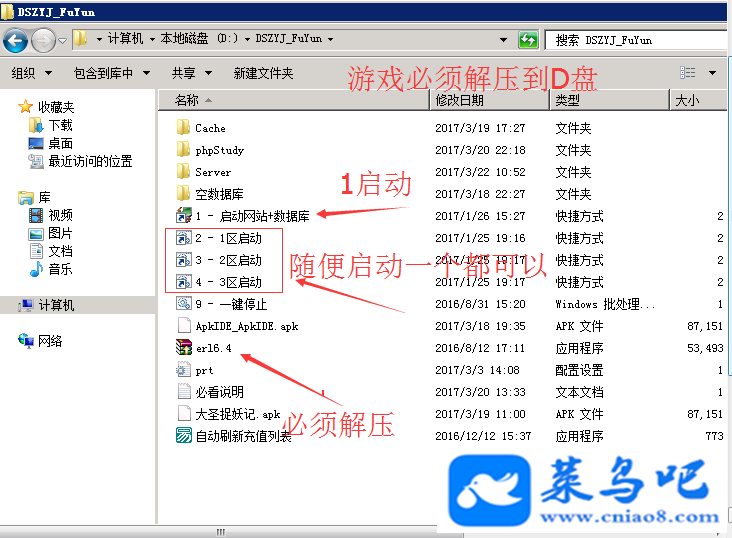Click the Windows 批处理 type cell
This screenshot has height=538, width=732.
tap(605, 304)
